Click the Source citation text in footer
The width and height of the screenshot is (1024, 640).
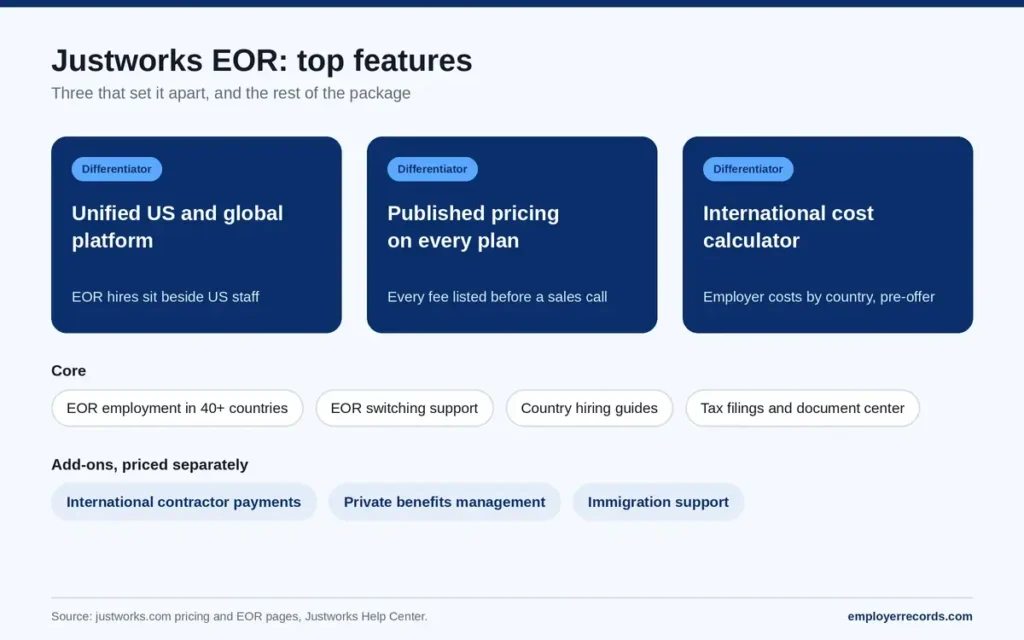239,616
